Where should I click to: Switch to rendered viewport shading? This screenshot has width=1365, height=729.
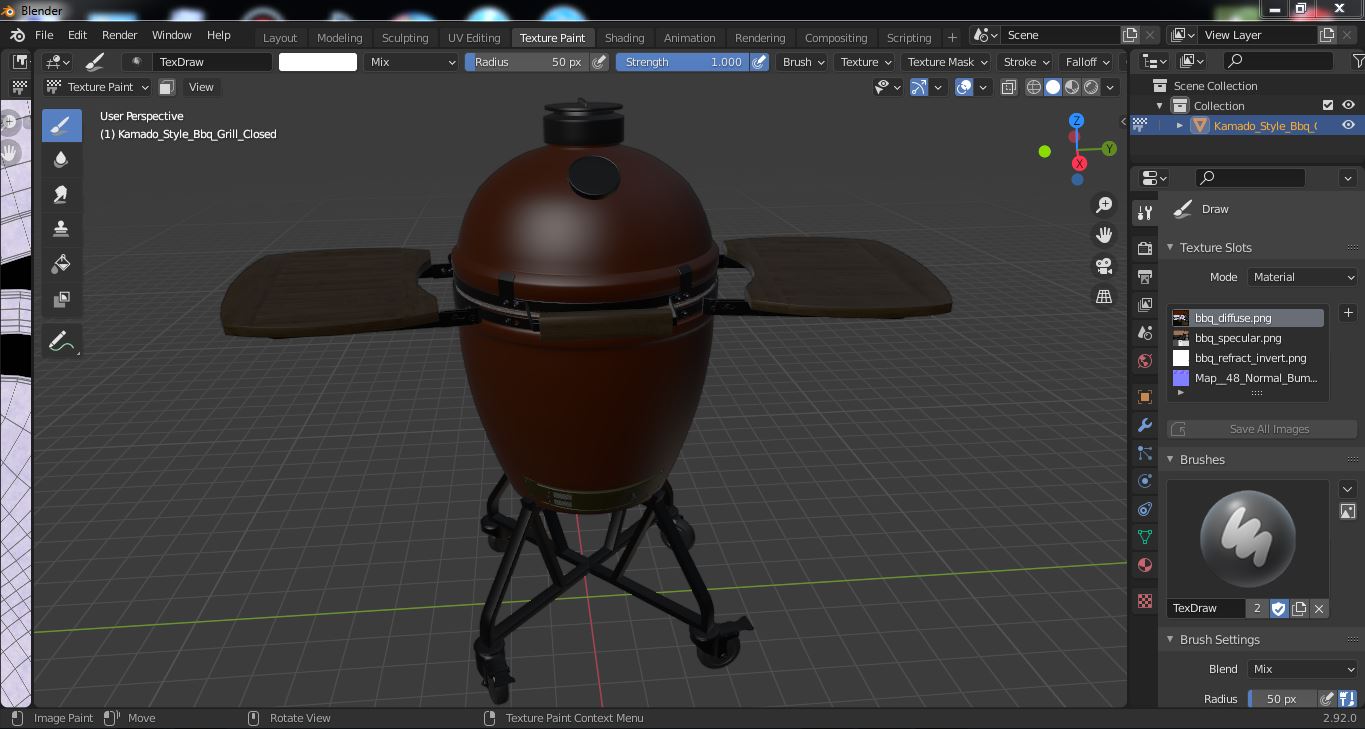click(1091, 87)
